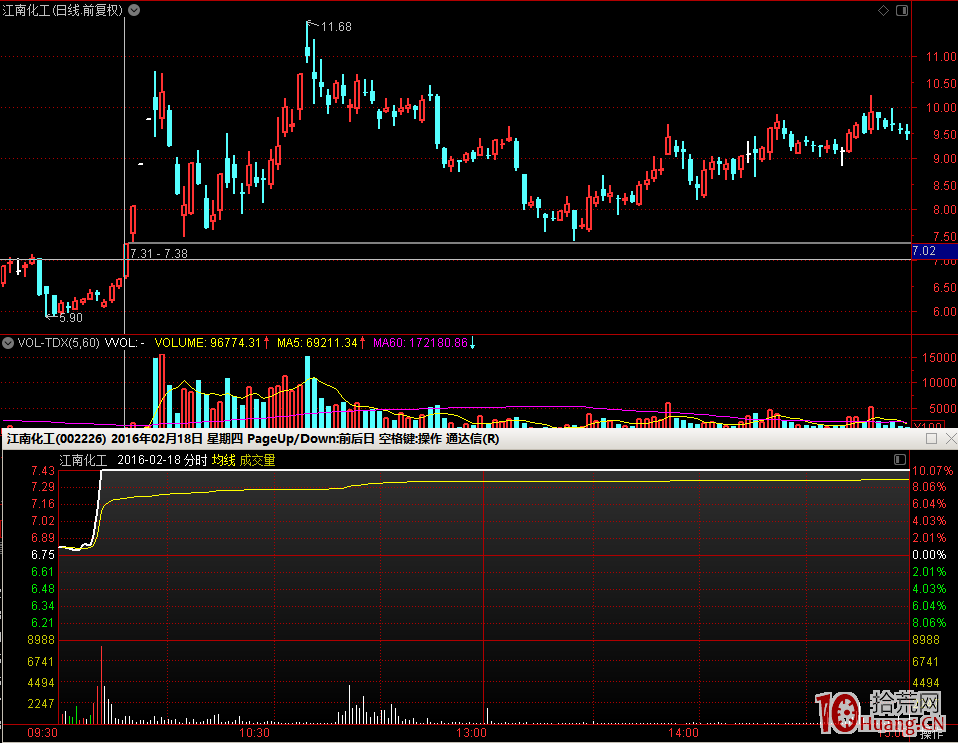Select the yellow 均线 legend label
This screenshot has height=743, width=958.
pyautogui.click(x=224, y=460)
